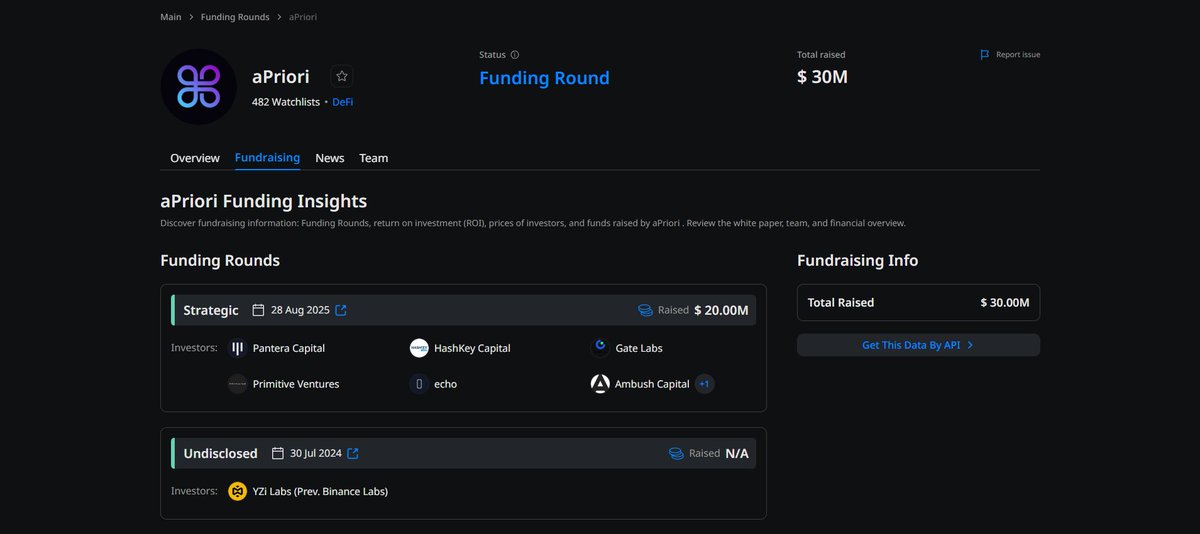Click the echo investor logo icon
Viewport: 1200px width, 534px height.
pos(419,384)
